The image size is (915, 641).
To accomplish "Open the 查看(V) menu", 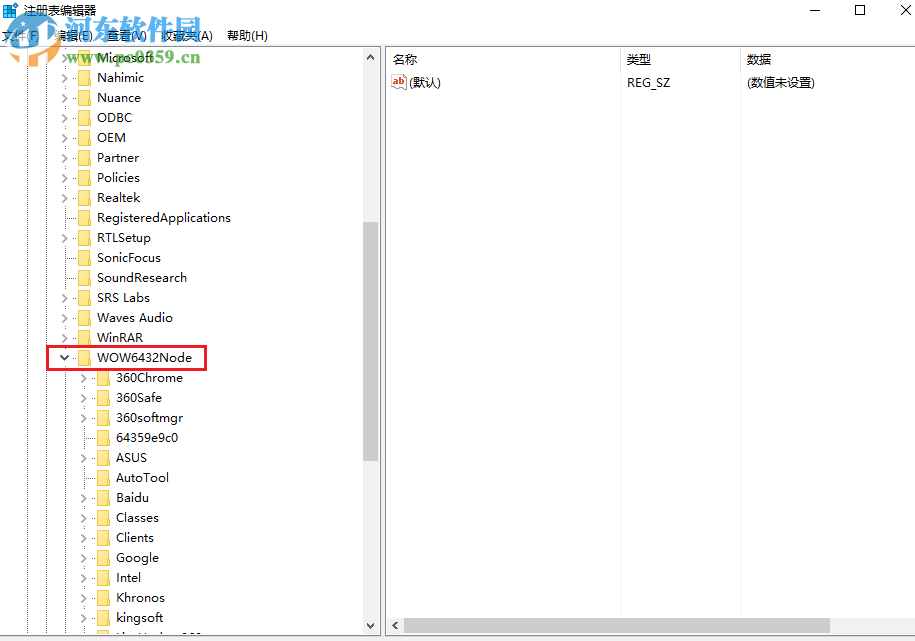I will (127, 35).
